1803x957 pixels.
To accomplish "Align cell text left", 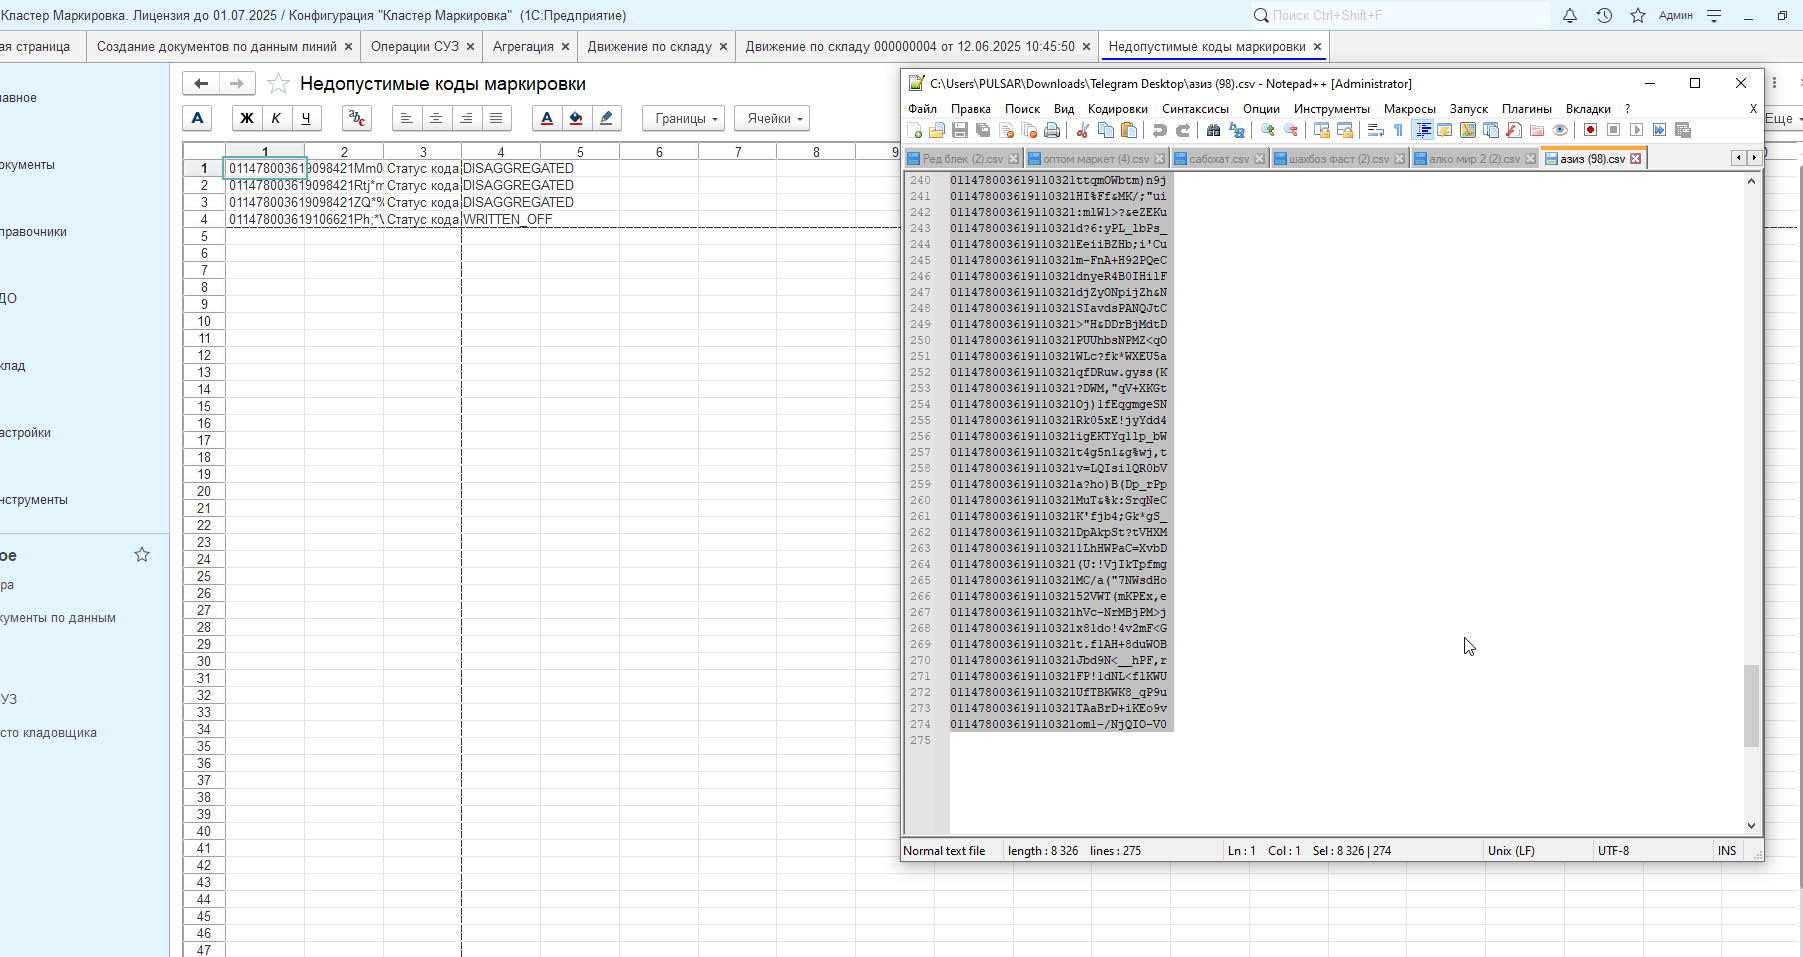I will 406,118.
